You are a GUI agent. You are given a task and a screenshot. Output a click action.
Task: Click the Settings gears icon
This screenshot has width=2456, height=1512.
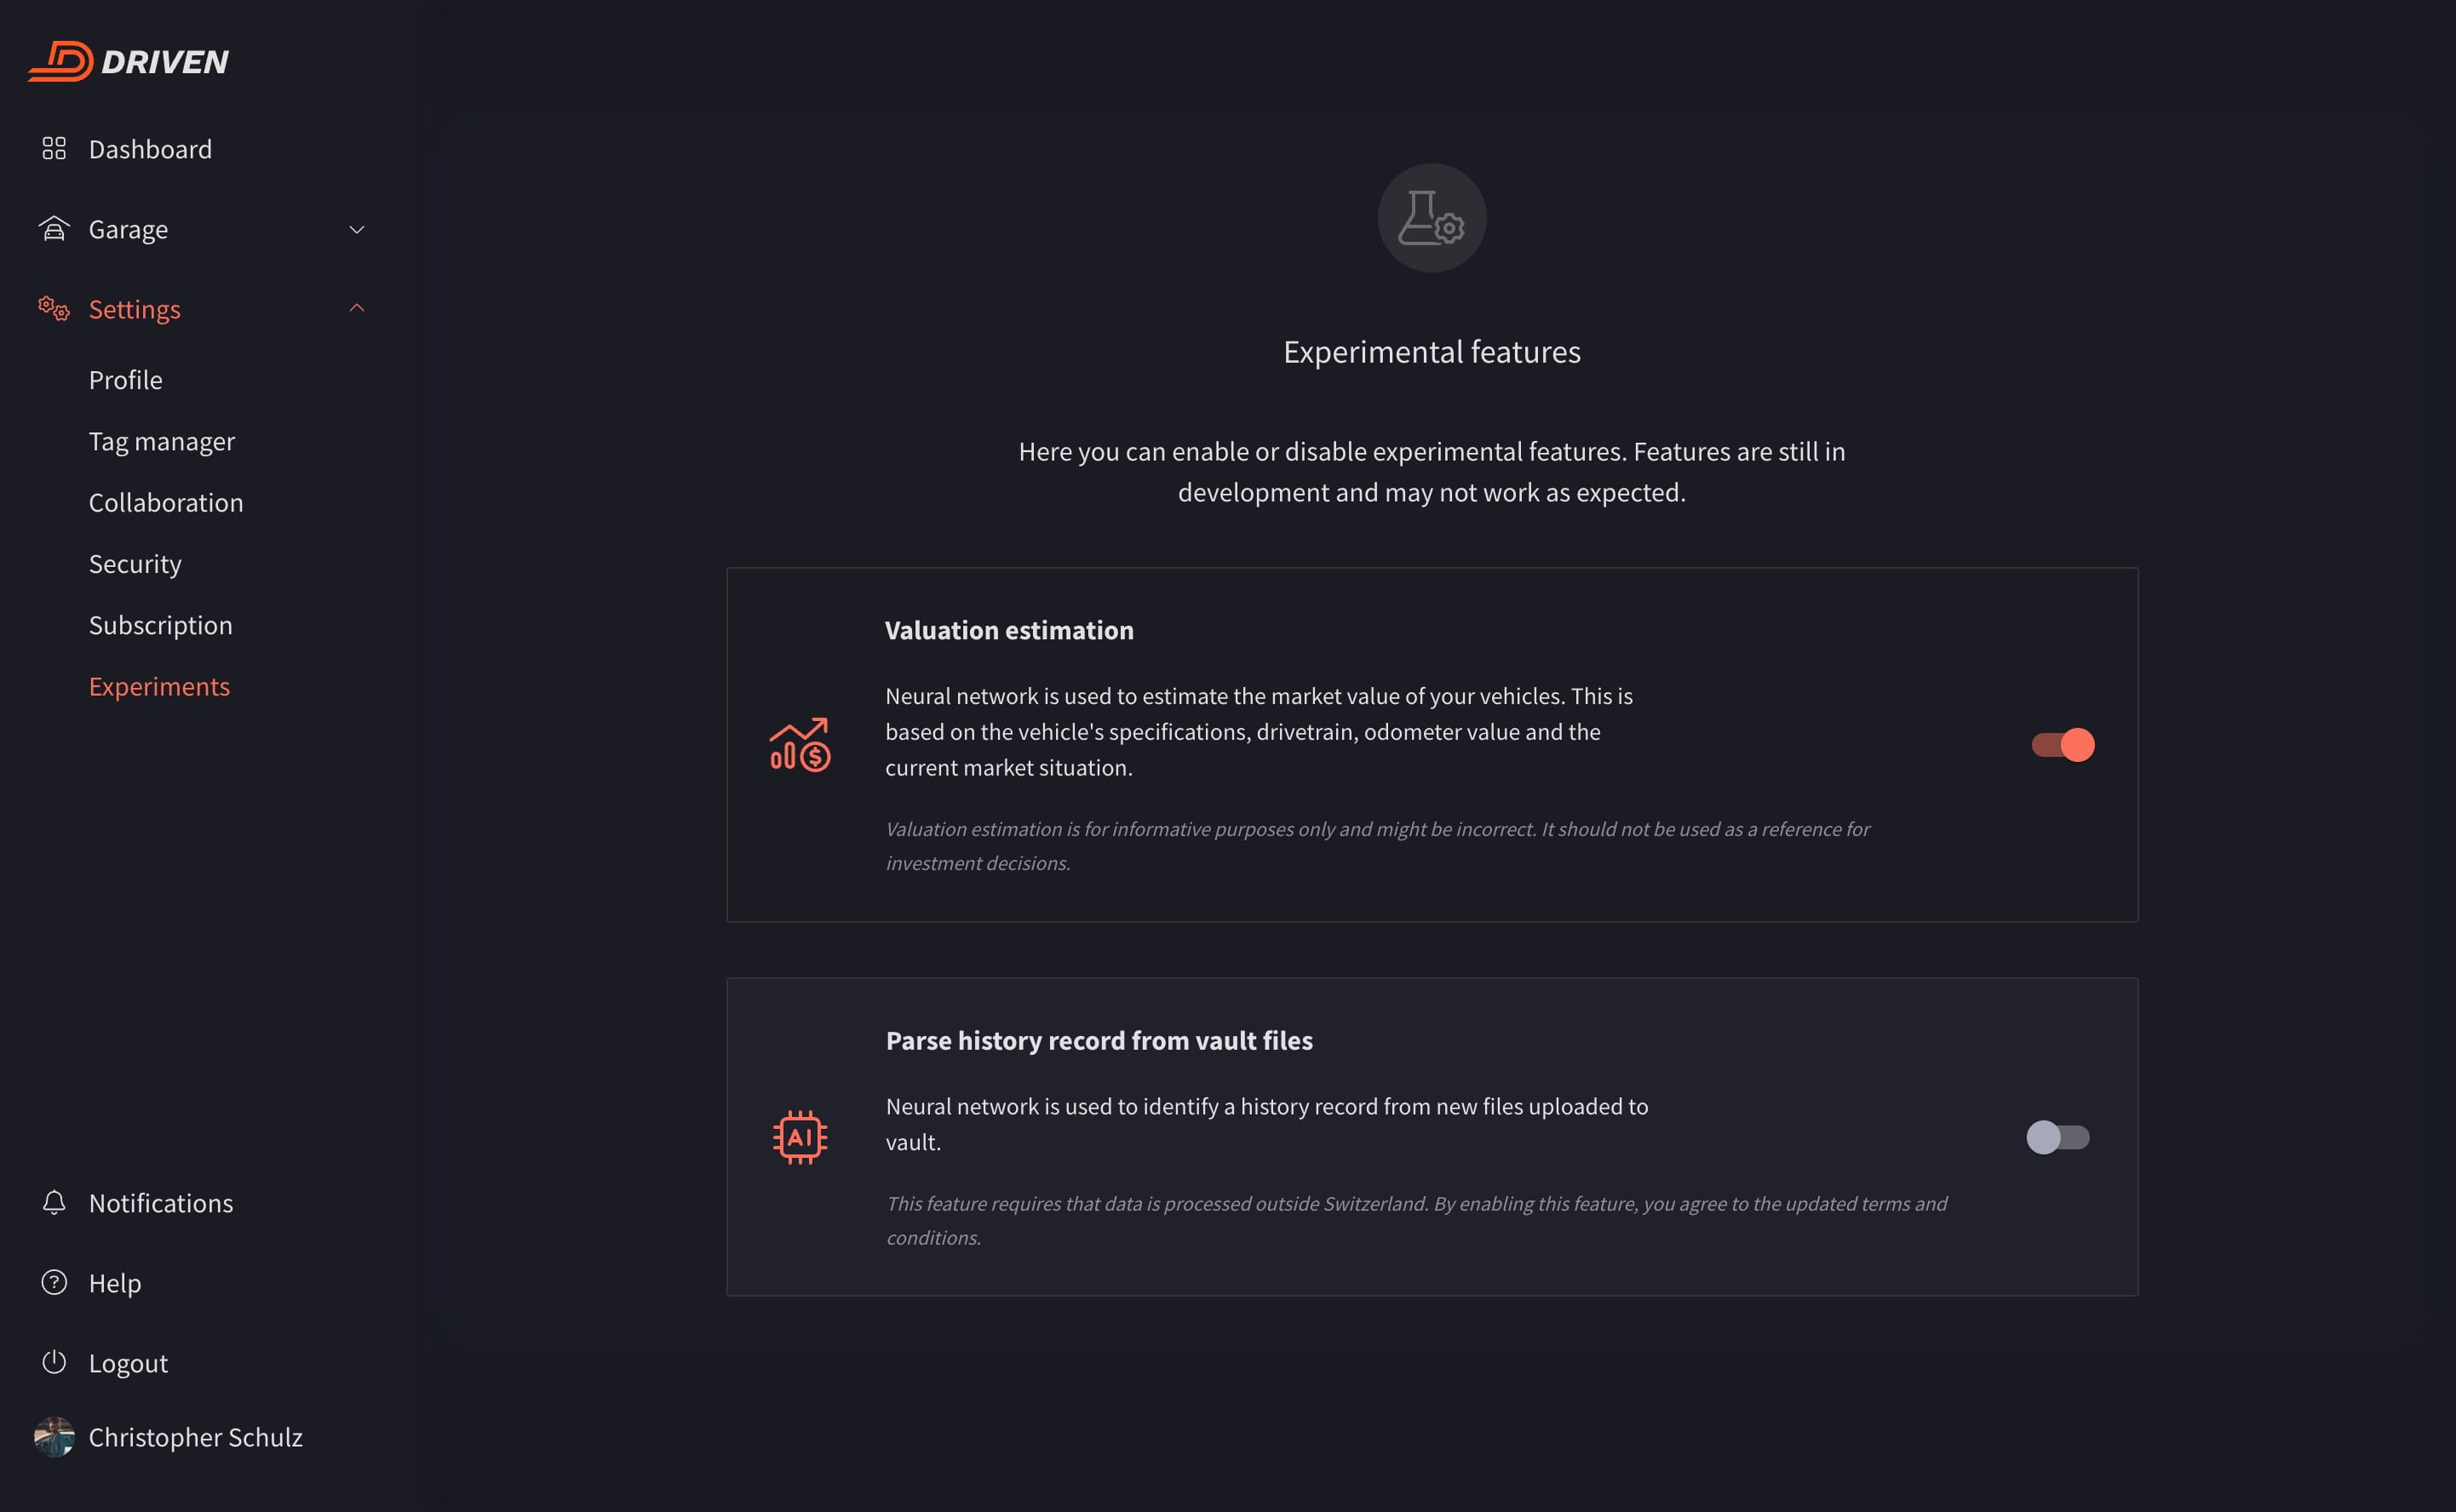[54, 309]
